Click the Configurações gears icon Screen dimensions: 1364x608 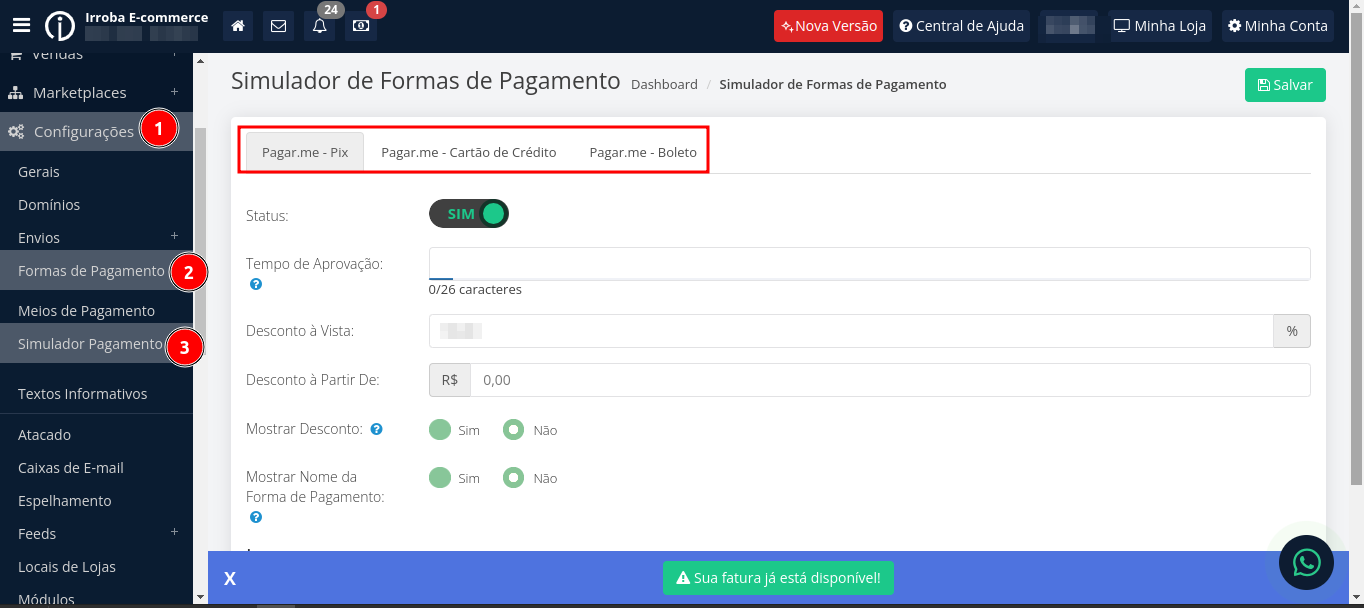pos(16,132)
